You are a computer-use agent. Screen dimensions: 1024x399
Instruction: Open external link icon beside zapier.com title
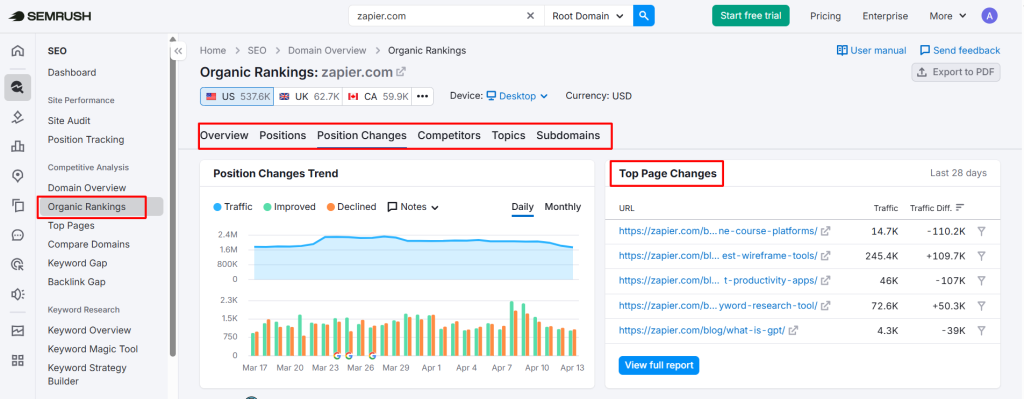[x=401, y=72]
